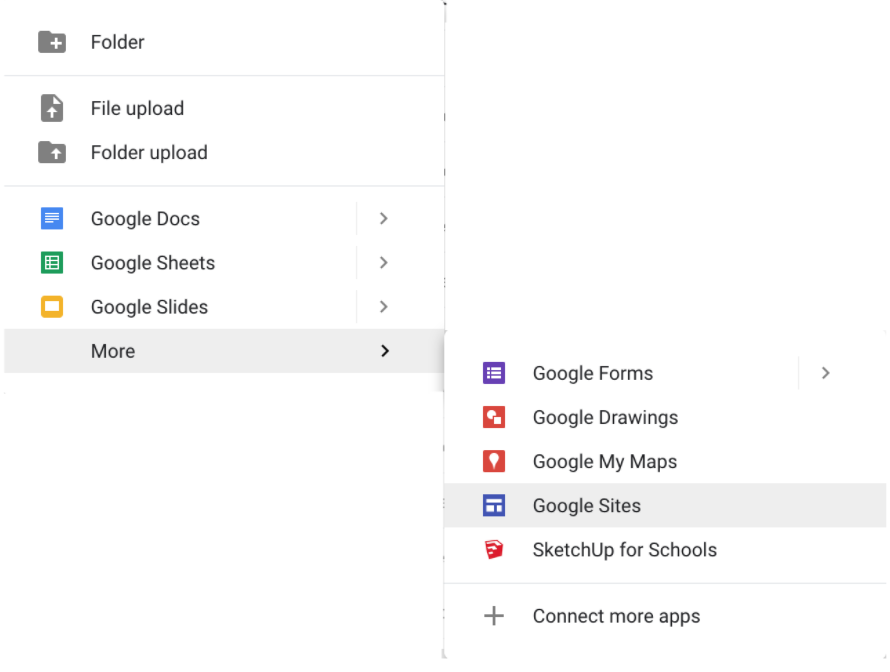The height and width of the screenshot is (672, 890).
Task: Click the red Google Drawings icon
Action: (x=494, y=417)
